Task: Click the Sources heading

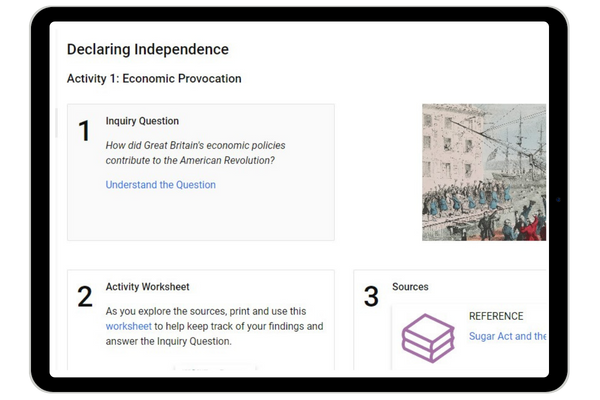Action: click(410, 287)
